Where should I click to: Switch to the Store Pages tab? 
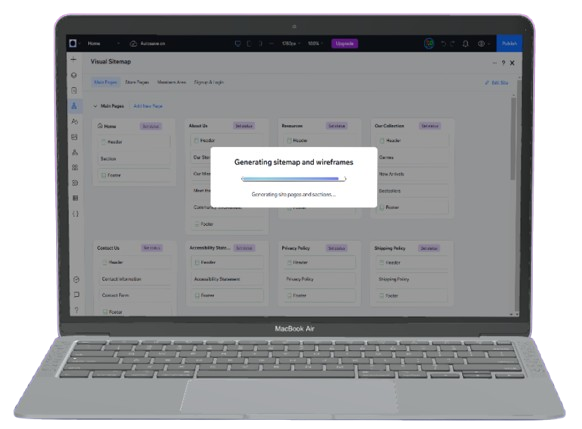click(x=137, y=82)
